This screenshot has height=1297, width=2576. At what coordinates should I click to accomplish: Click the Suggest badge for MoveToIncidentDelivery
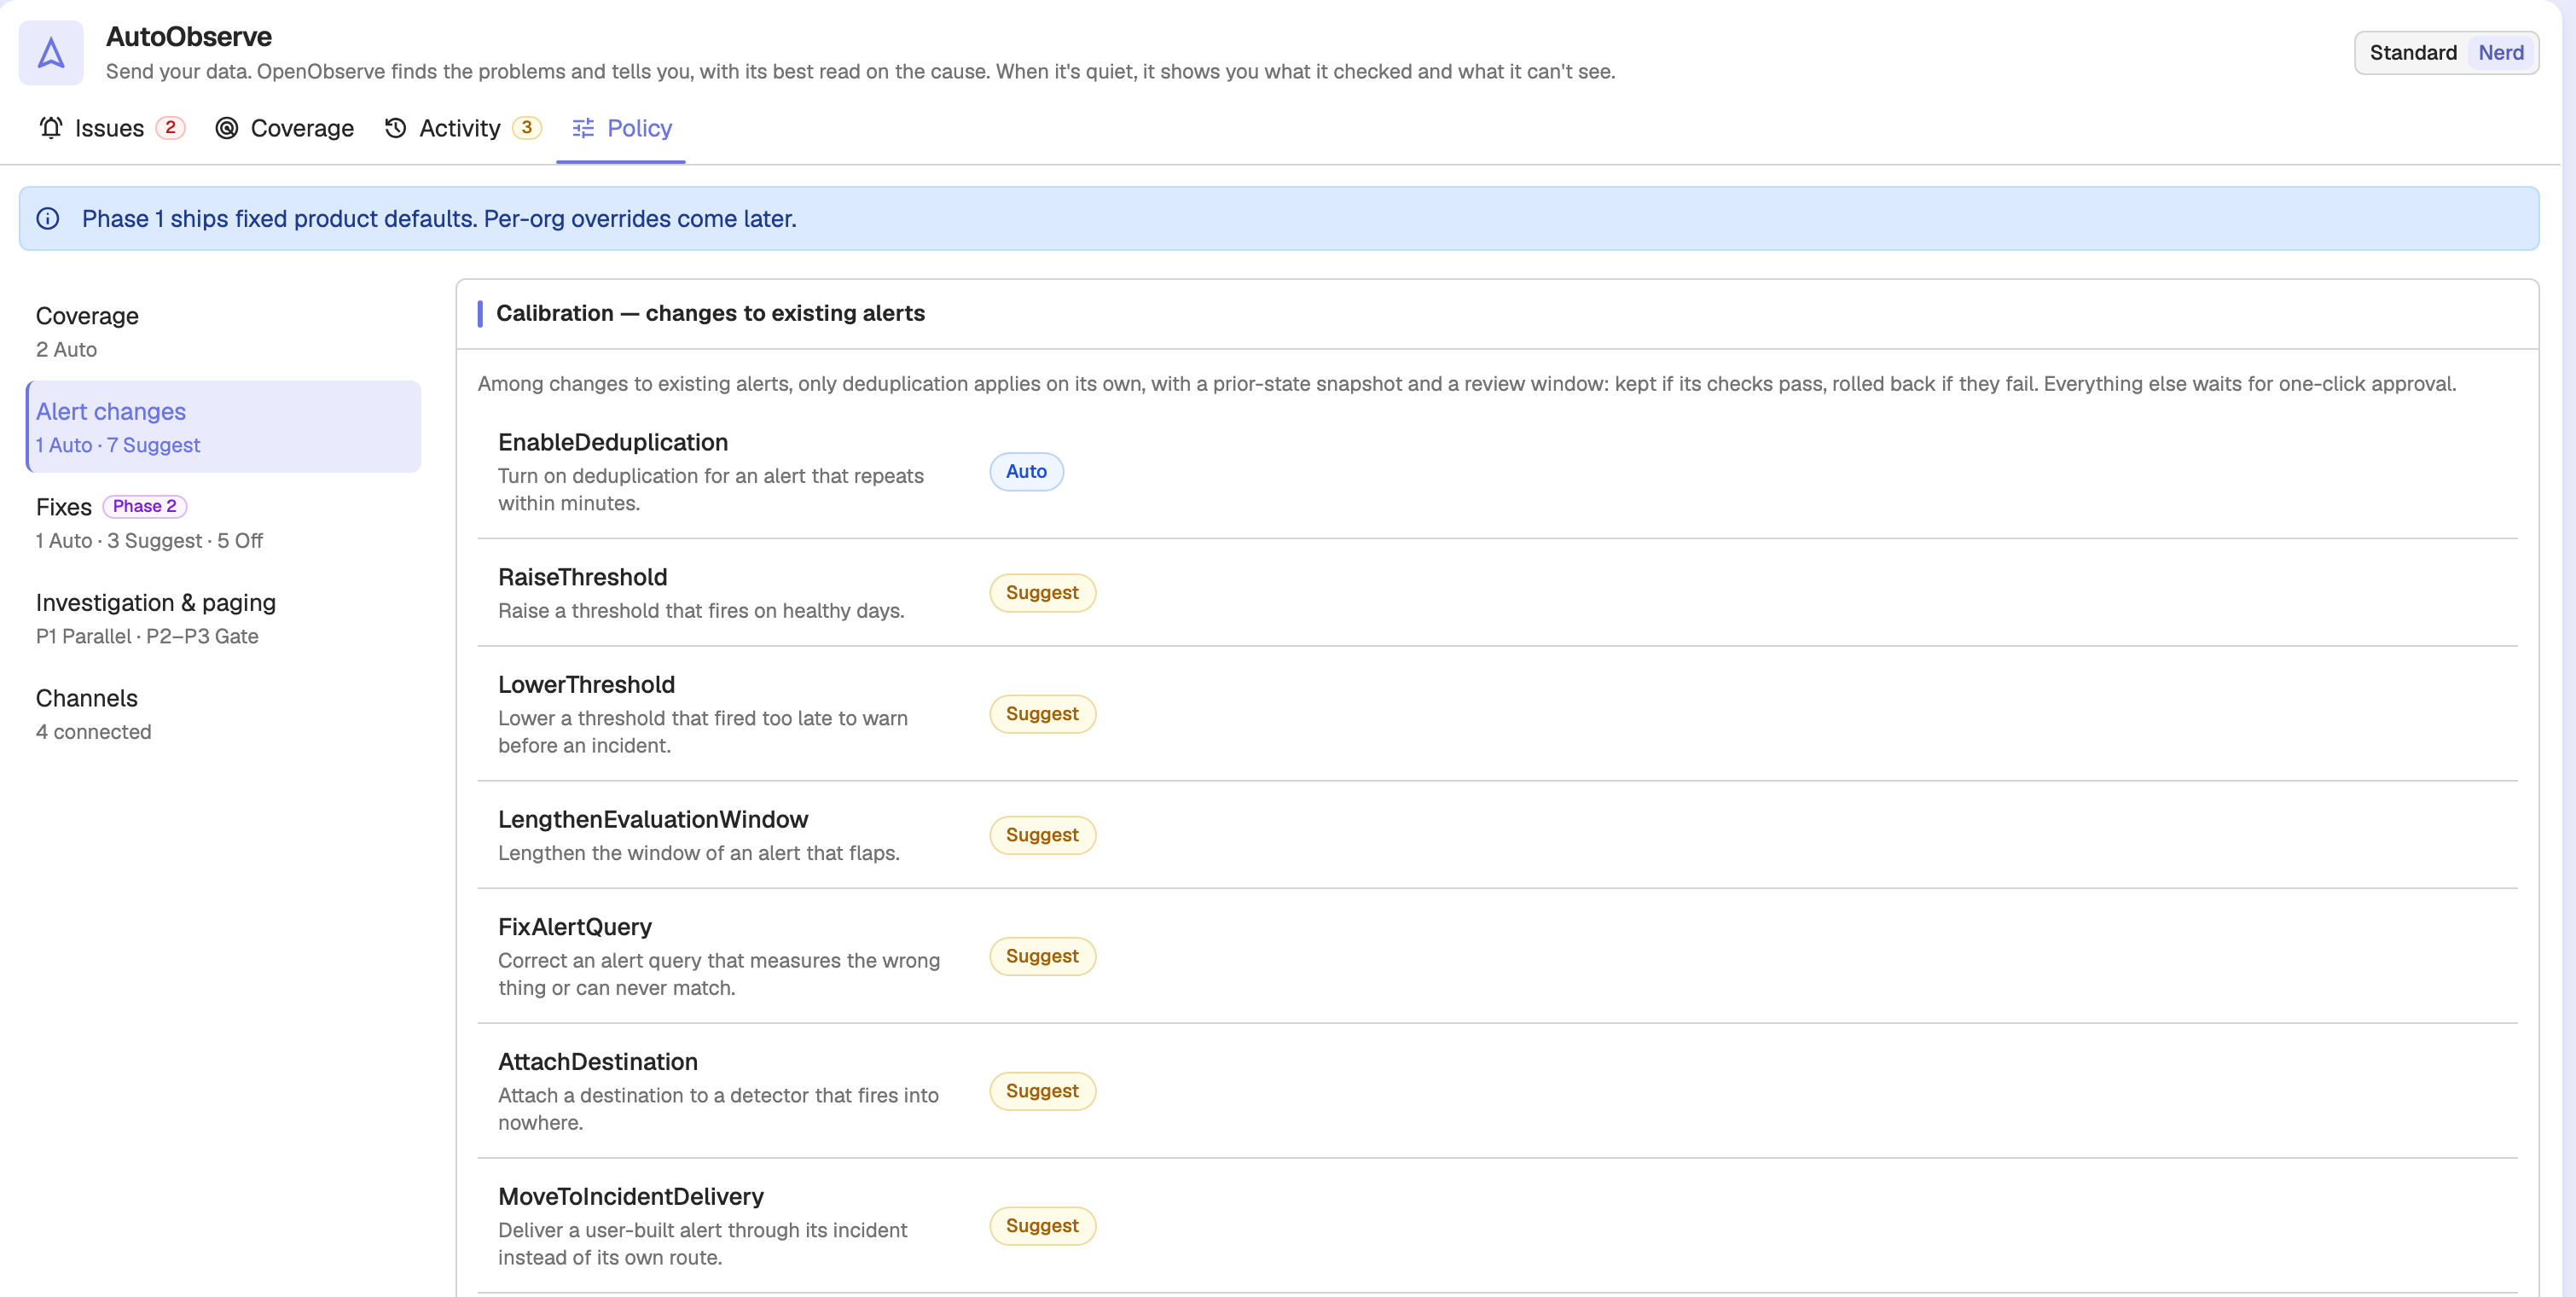click(x=1042, y=1226)
